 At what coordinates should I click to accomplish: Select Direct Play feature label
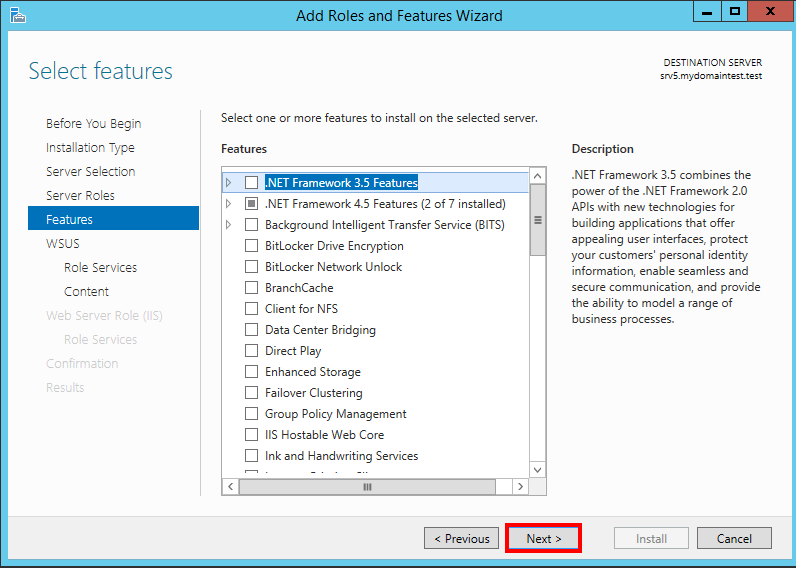click(293, 351)
